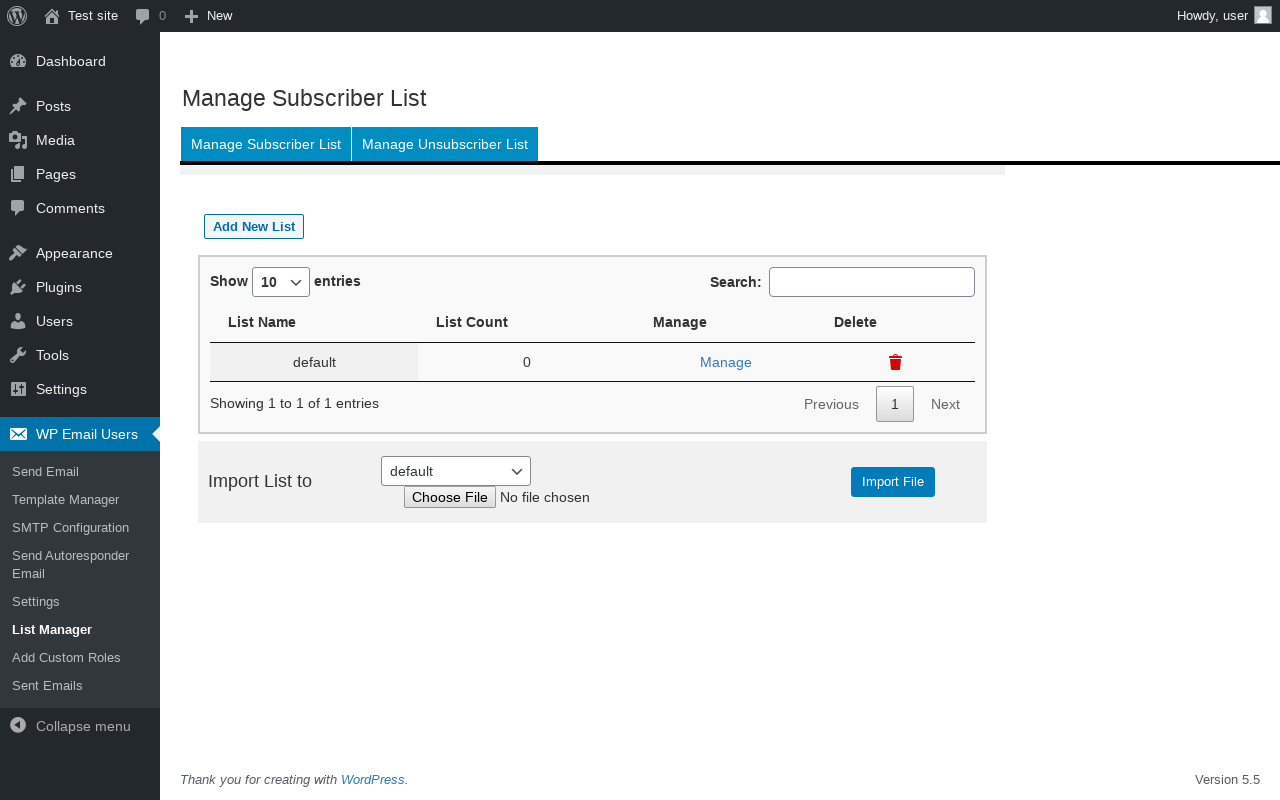This screenshot has height=800, width=1280.
Task: Open the Plugins menu
Action: (58, 287)
